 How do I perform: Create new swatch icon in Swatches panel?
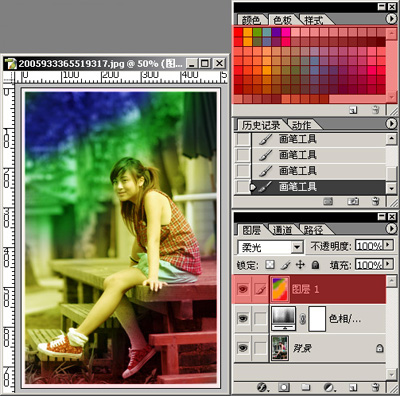[x=353, y=110]
